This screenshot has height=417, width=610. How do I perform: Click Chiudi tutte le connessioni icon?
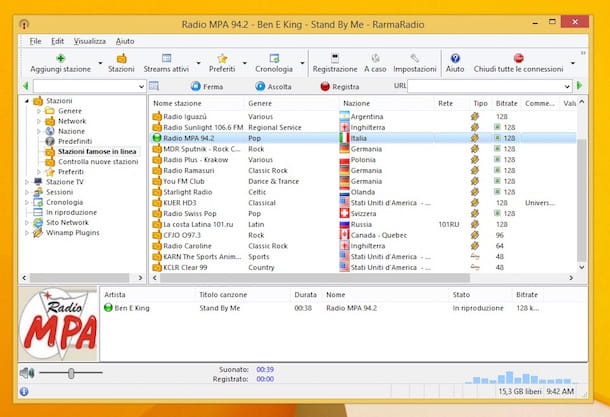519,58
